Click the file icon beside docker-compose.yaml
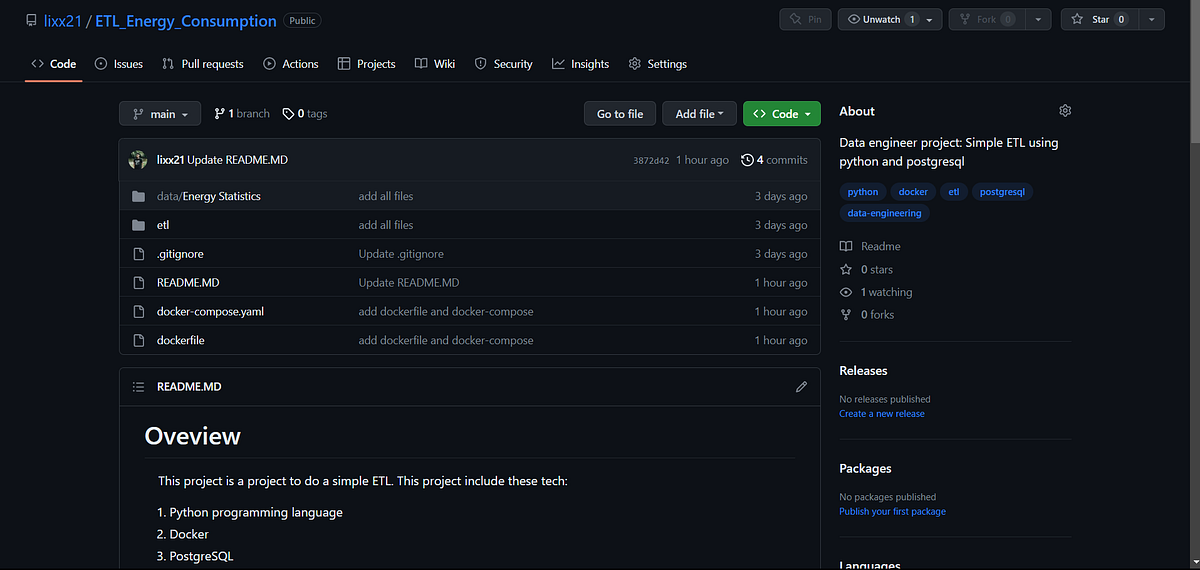The height and width of the screenshot is (570, 1200). pos(139,312)
